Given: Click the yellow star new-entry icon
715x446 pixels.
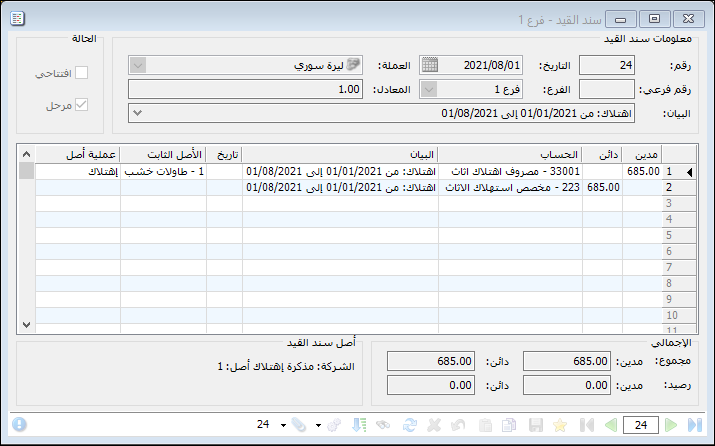Looking at the screenshot, I should point(560,425).
